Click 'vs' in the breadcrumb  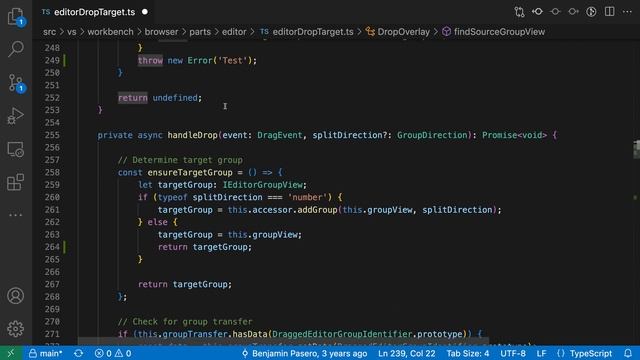71,32
